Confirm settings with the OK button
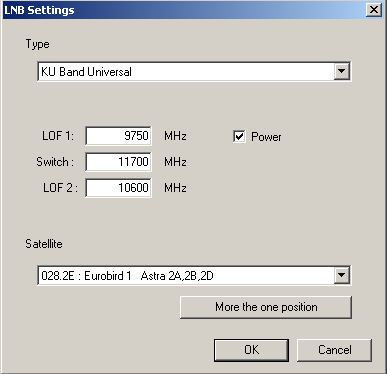 pyautogui.click(x=251, y=350)
